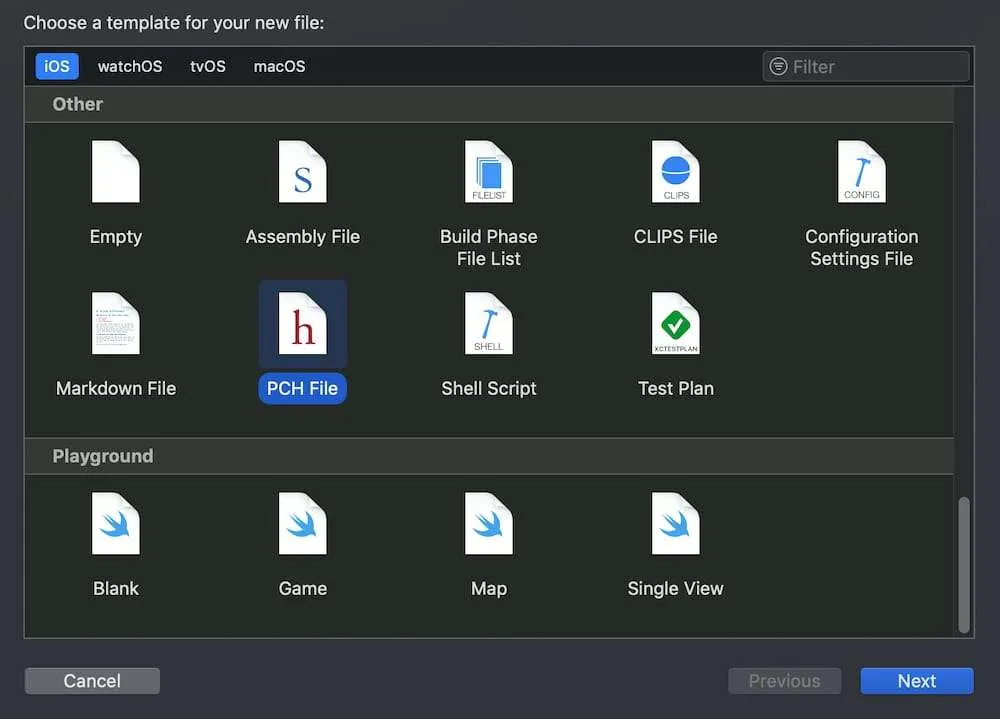Switch to the watchOS platform tab
Screen dimensions: 1000x719
[130, 66]
